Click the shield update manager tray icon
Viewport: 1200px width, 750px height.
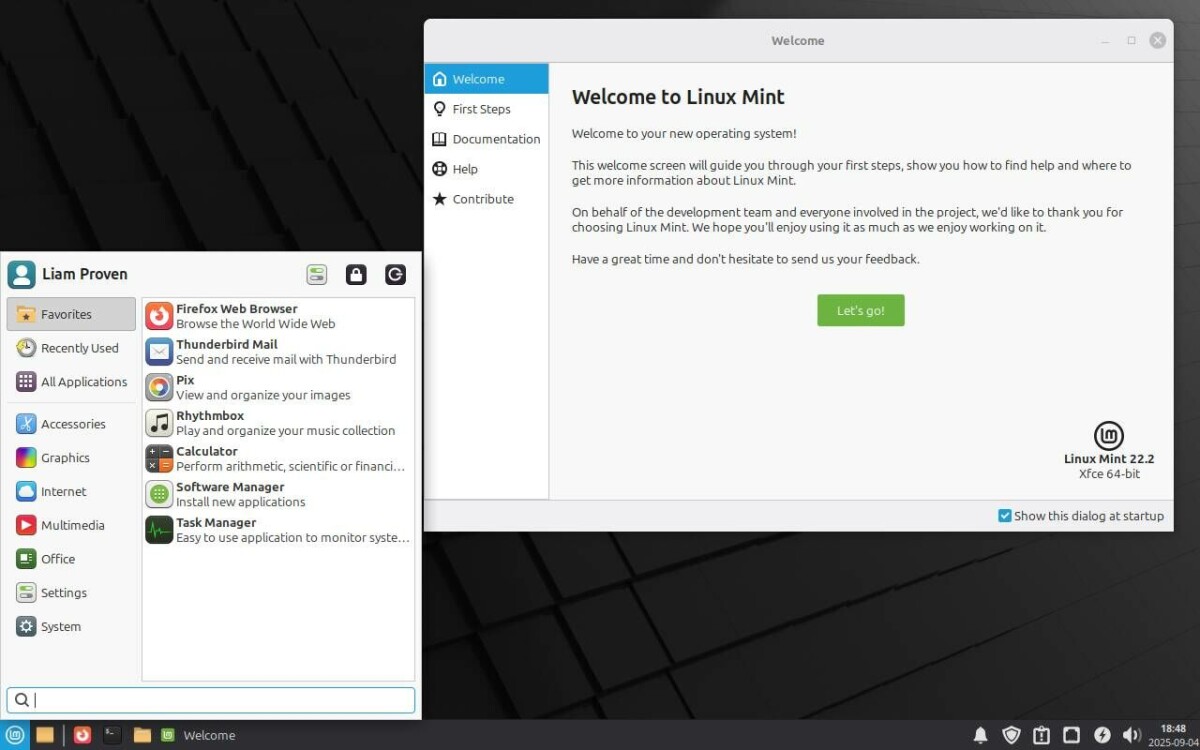click(1011, 735)
